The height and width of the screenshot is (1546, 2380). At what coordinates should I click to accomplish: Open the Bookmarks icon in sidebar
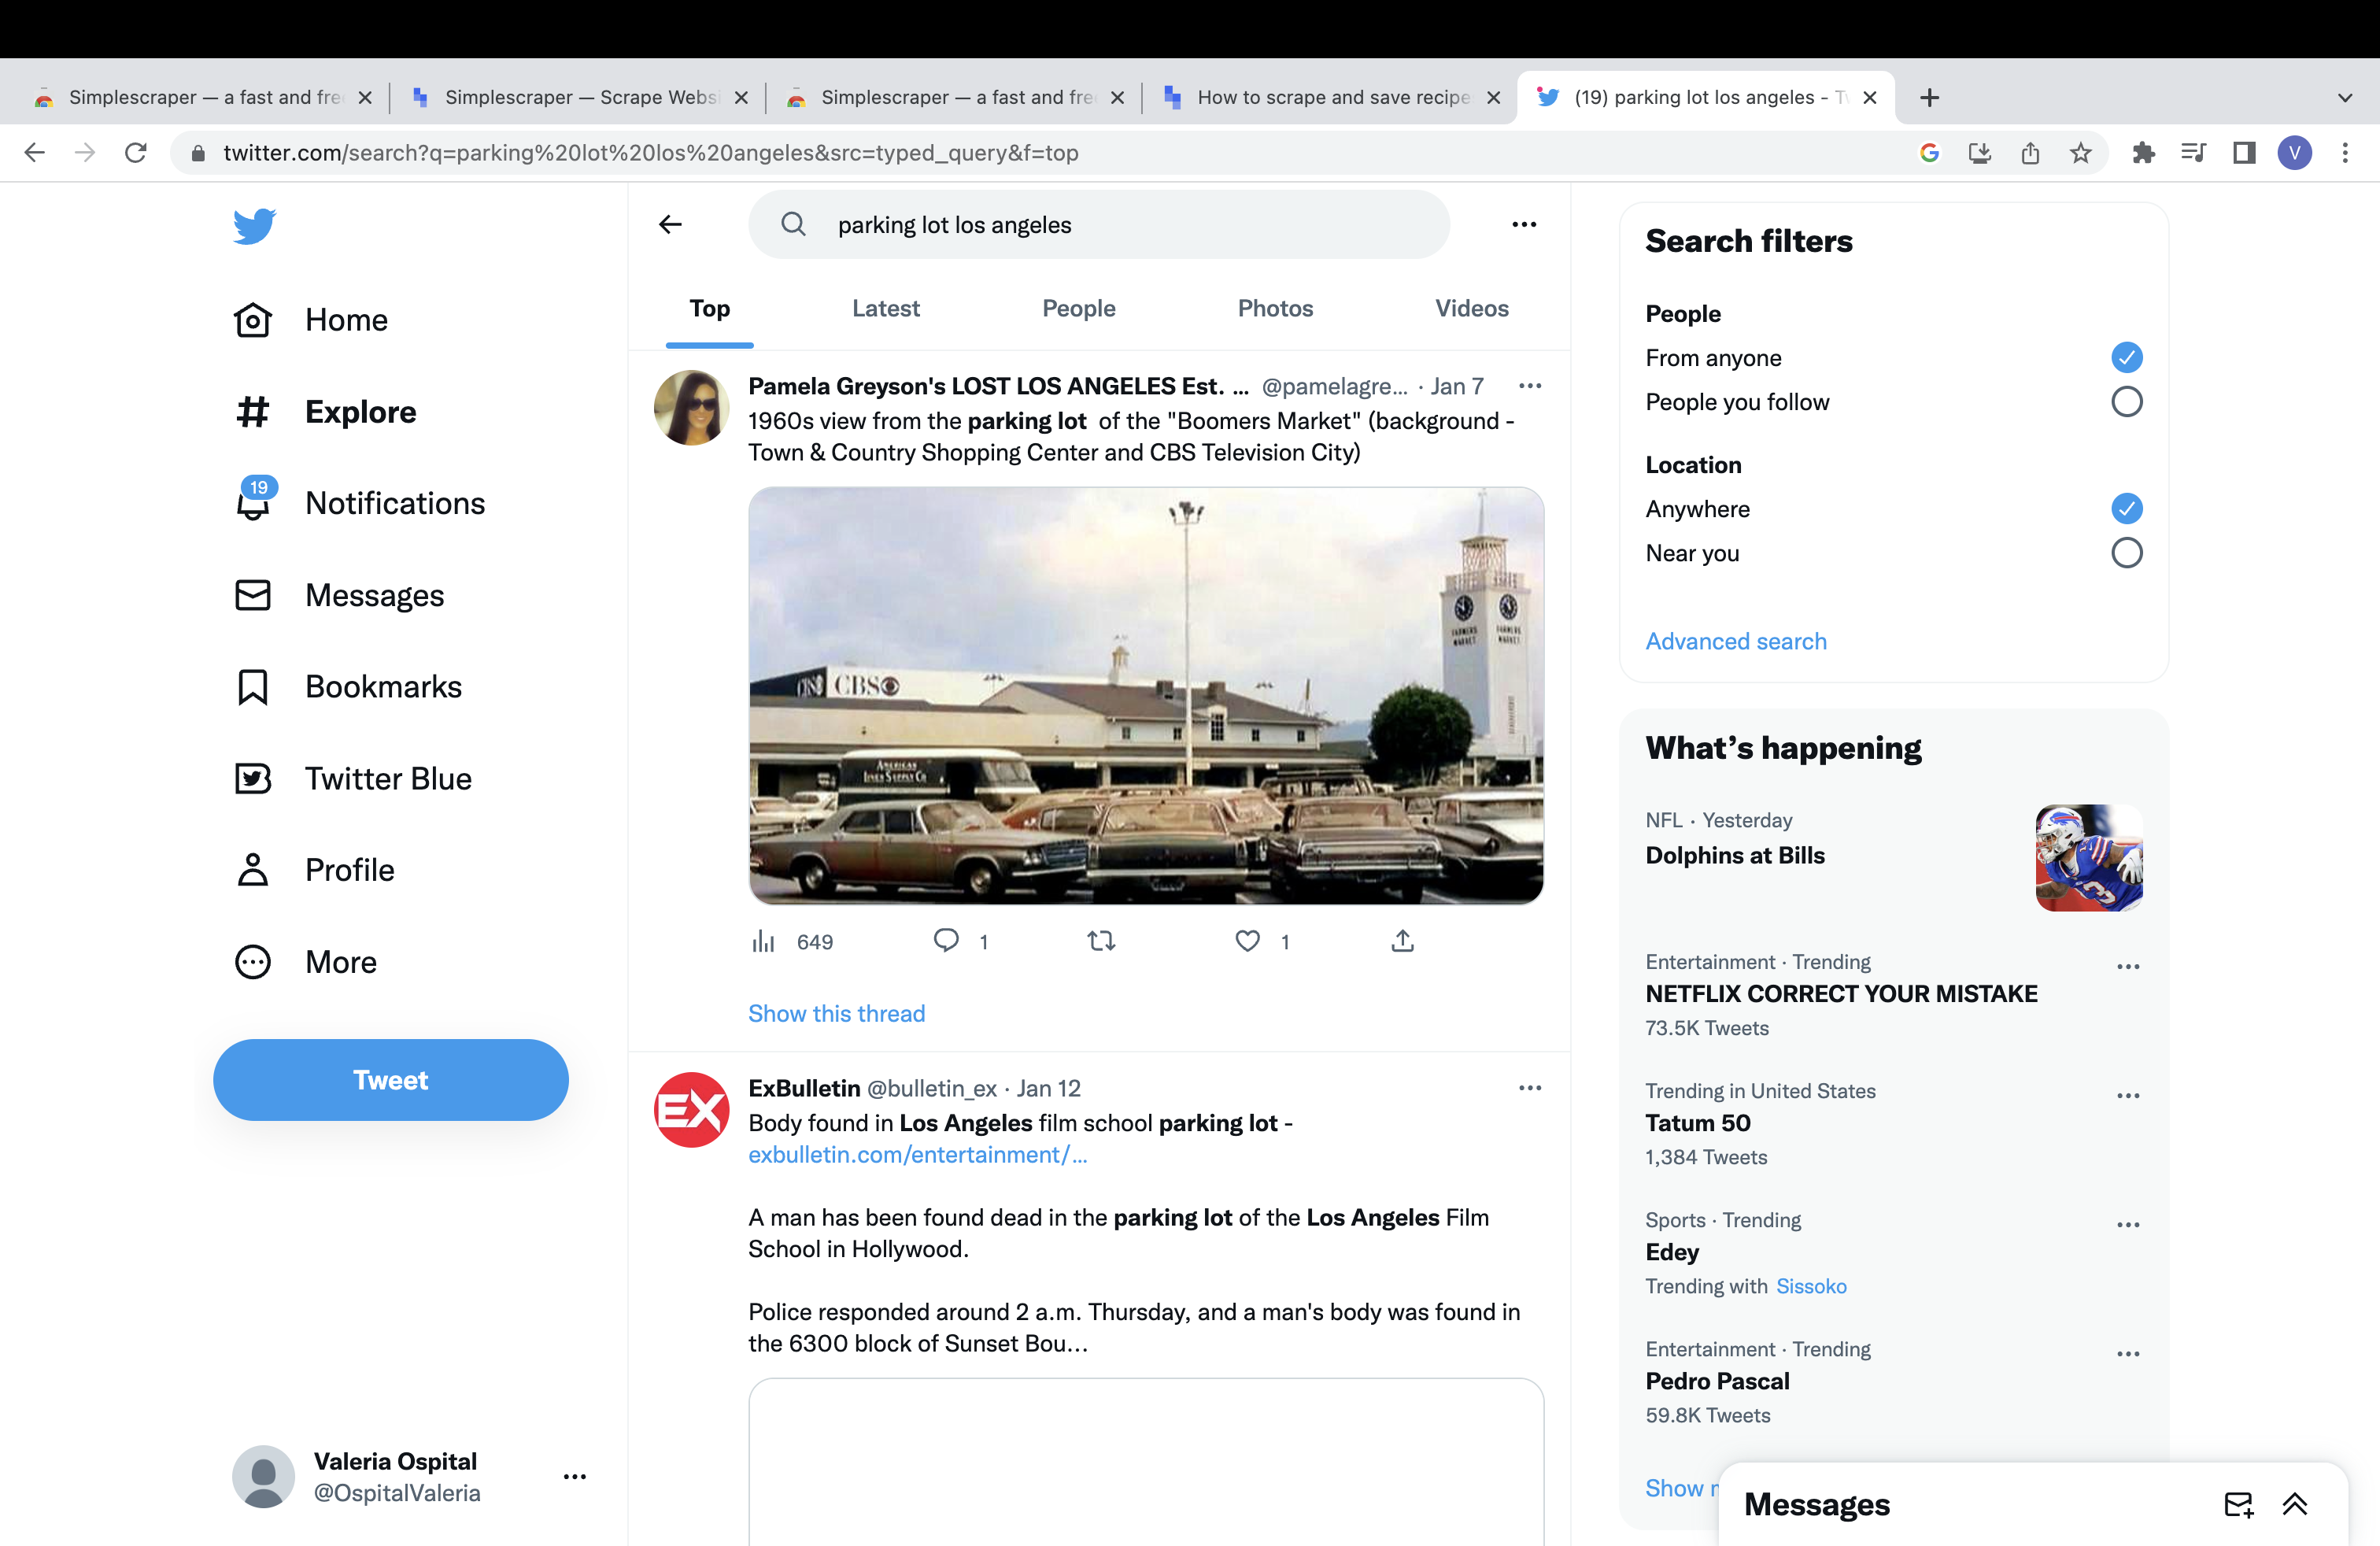(x=253, y=687)
